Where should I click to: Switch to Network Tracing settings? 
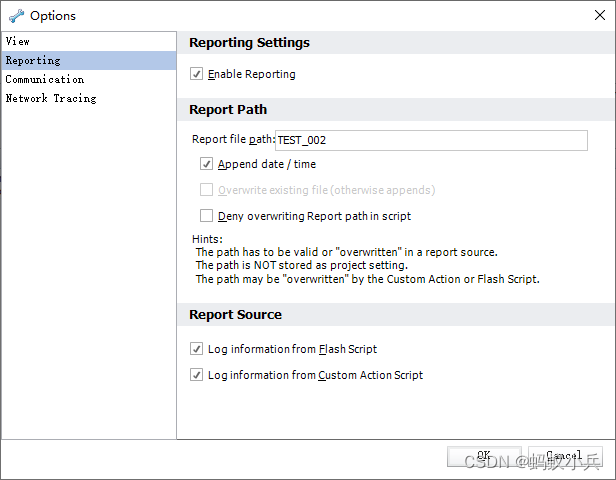click(x=51, y=99)
